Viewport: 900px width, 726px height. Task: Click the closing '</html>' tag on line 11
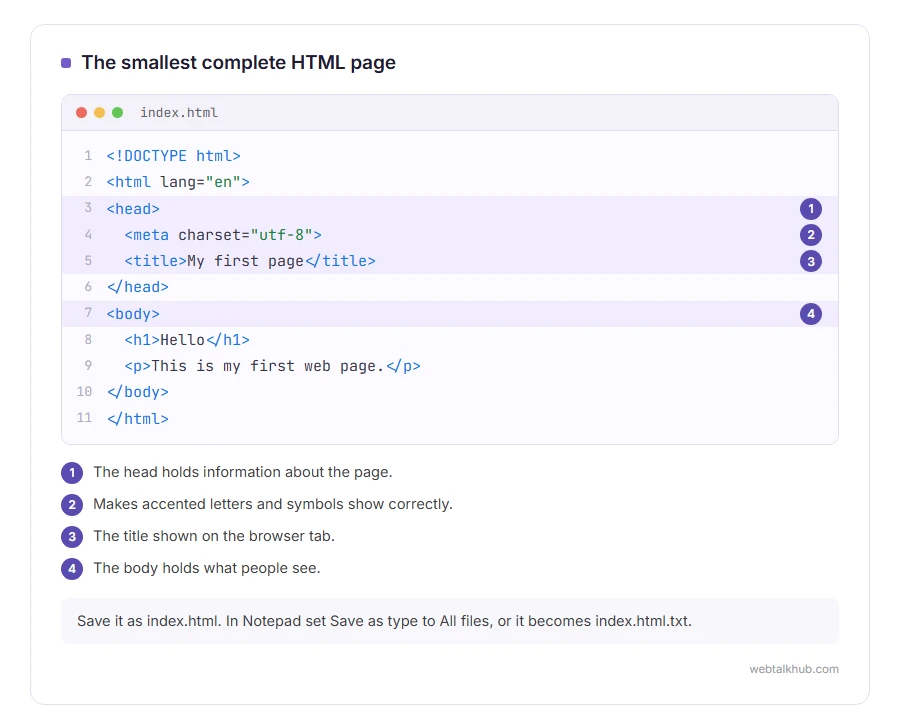click(x=137, y=419)
